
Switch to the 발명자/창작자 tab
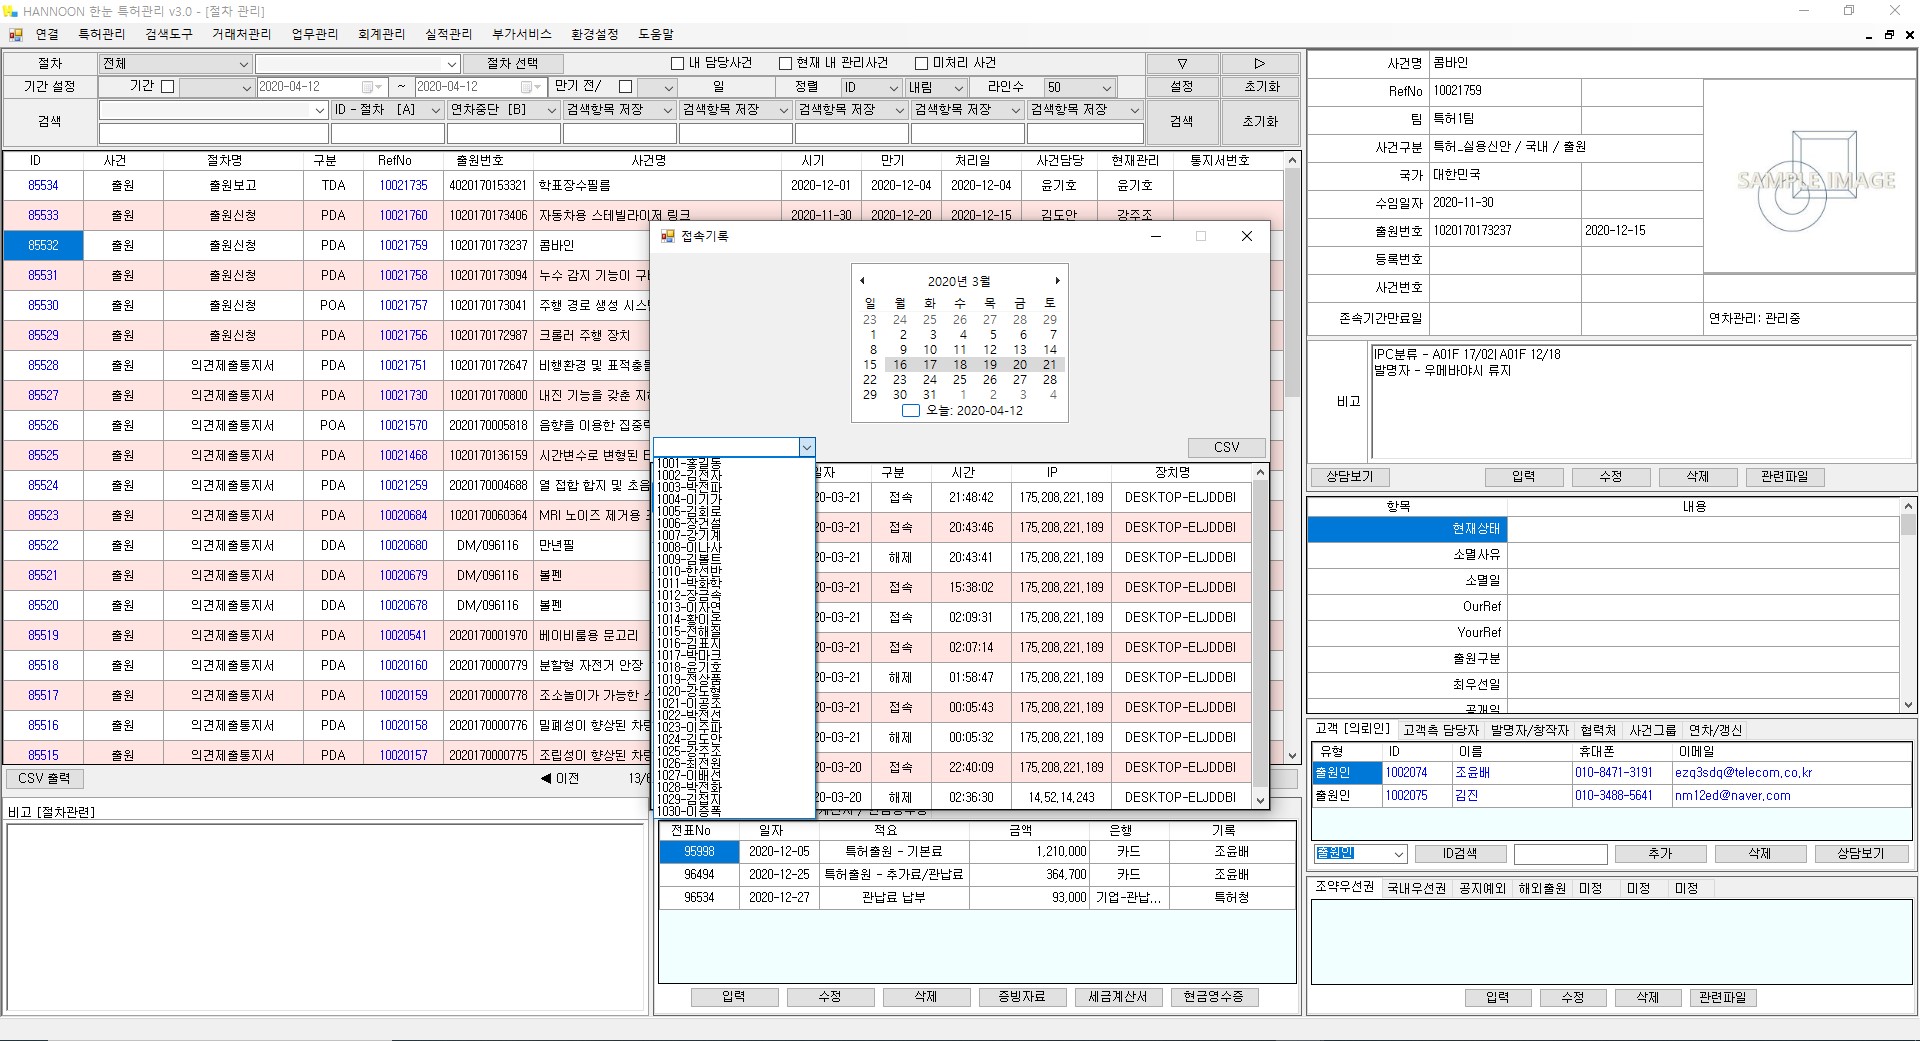[x=1529, y=730]
